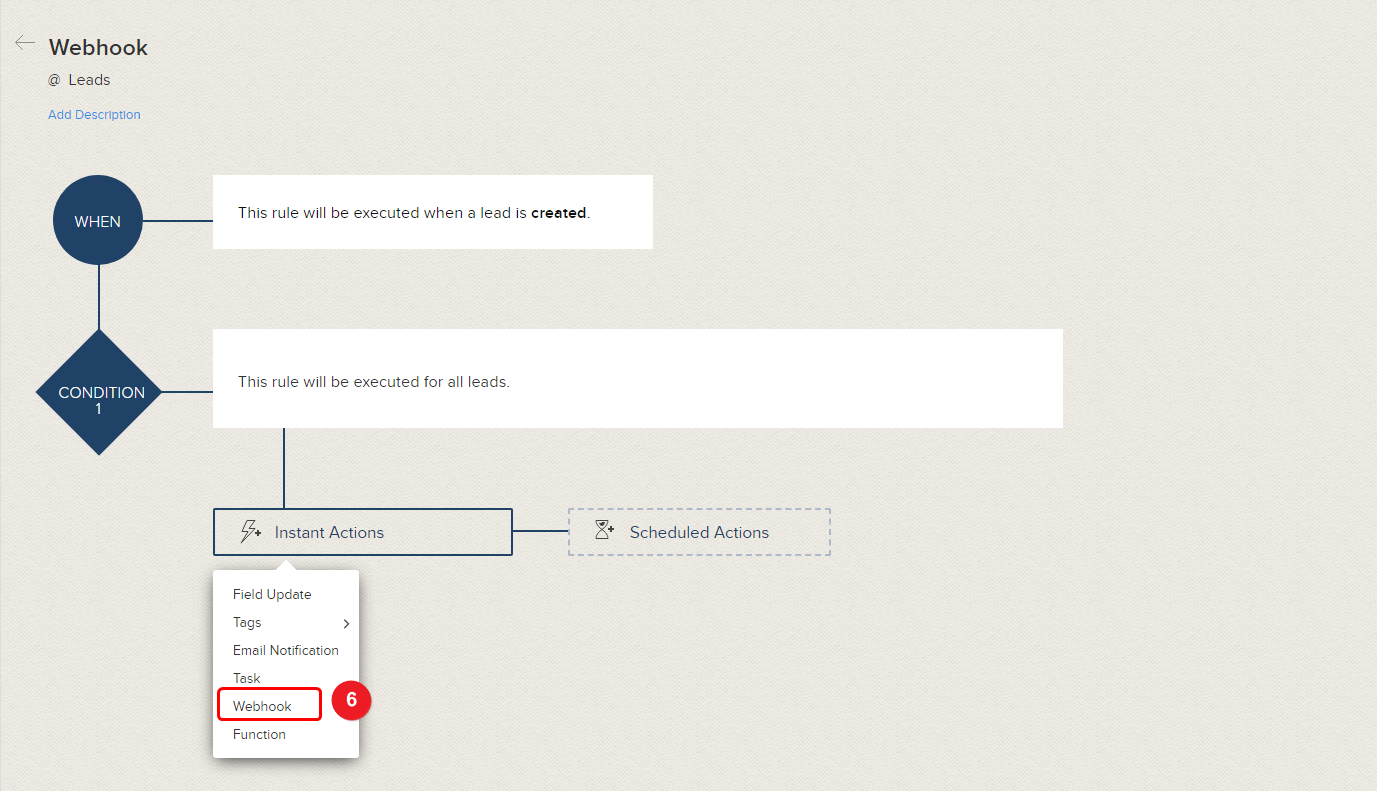
Task: Open the 'executed when a lead is created' box
Action: [432, 212]
